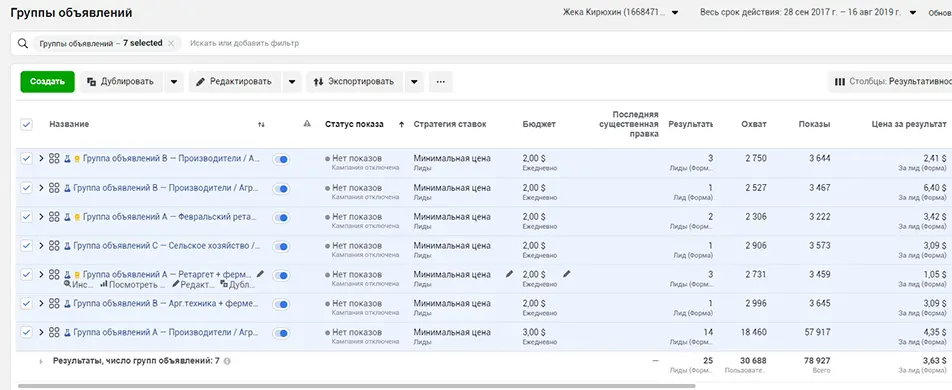Uncheck the Сельское хозяйство ad set checkbox
The height and width of the screenshot is (390, 952).
tap(26, 245)
